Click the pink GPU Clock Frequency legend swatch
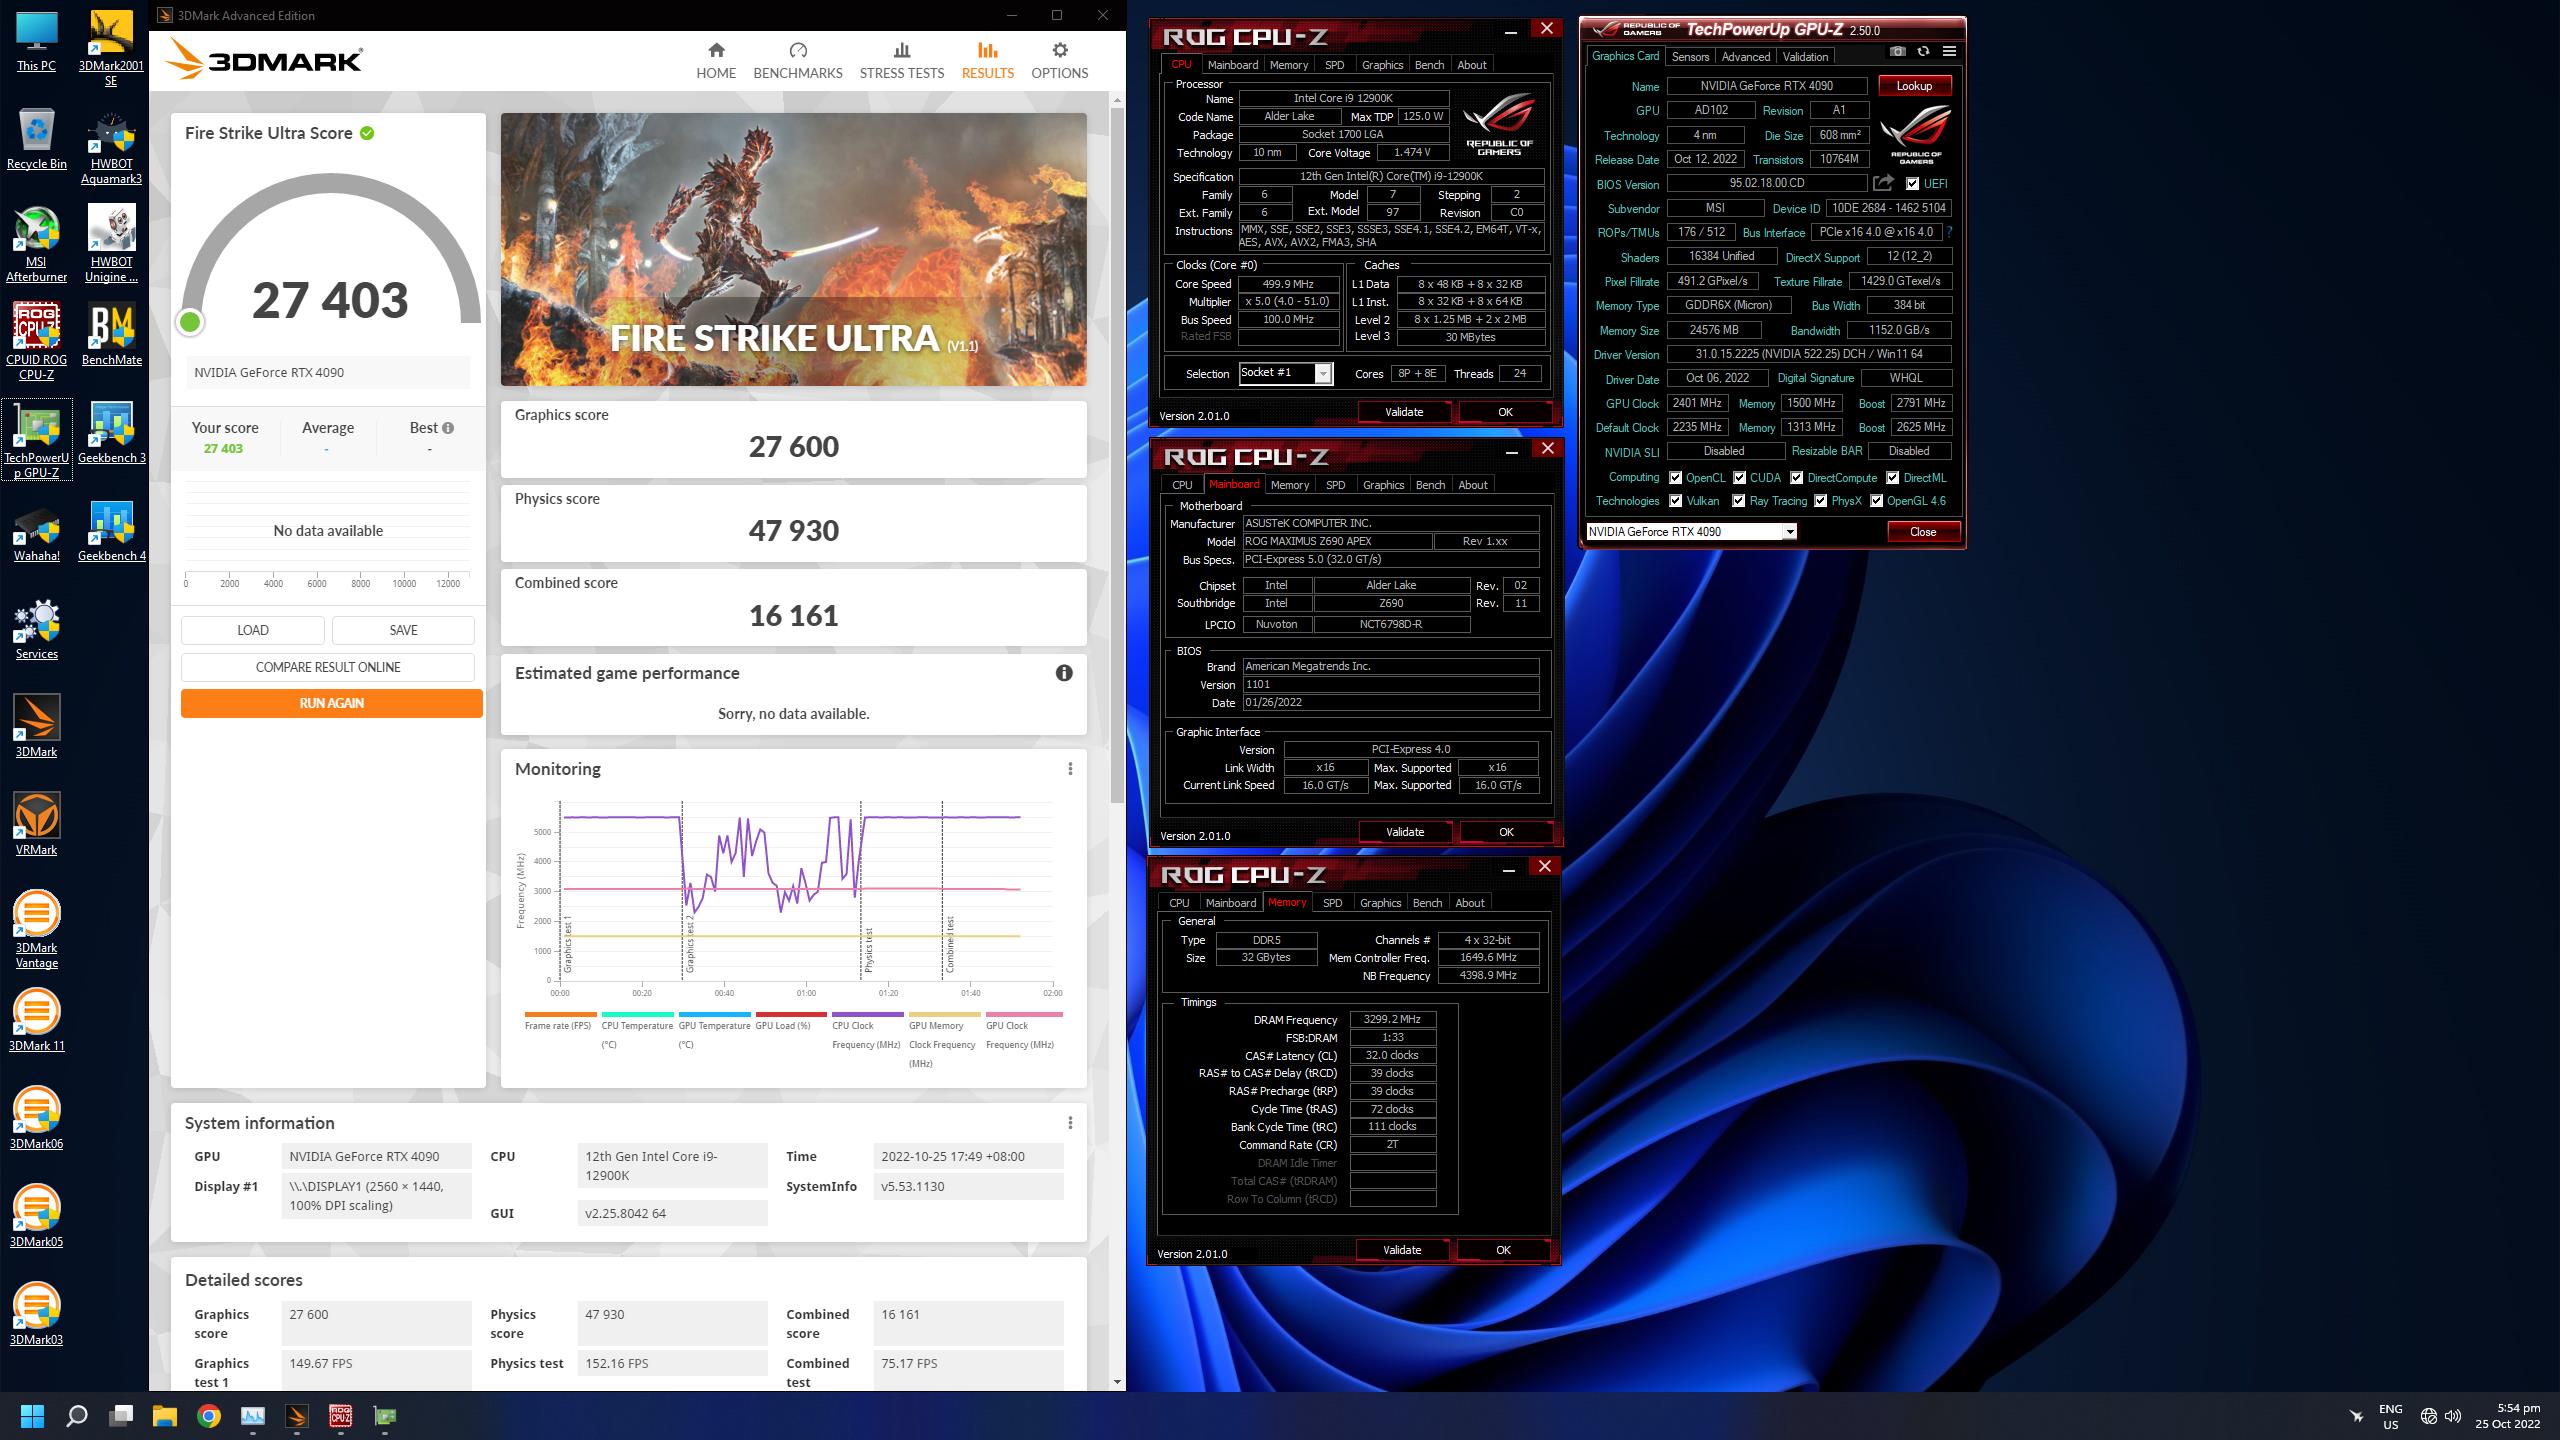Image resolution: width=2560 pixels, height=1440 pixels. [x=1024, y=1014]
